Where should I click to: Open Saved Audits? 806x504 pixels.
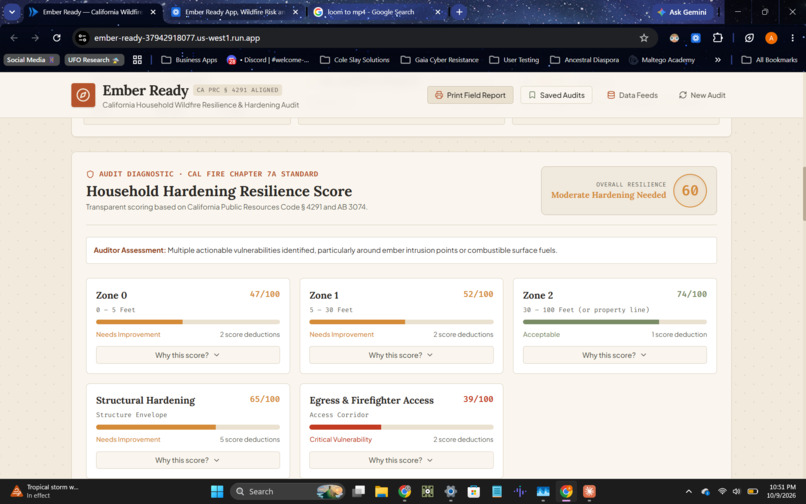tap(556, 95)
